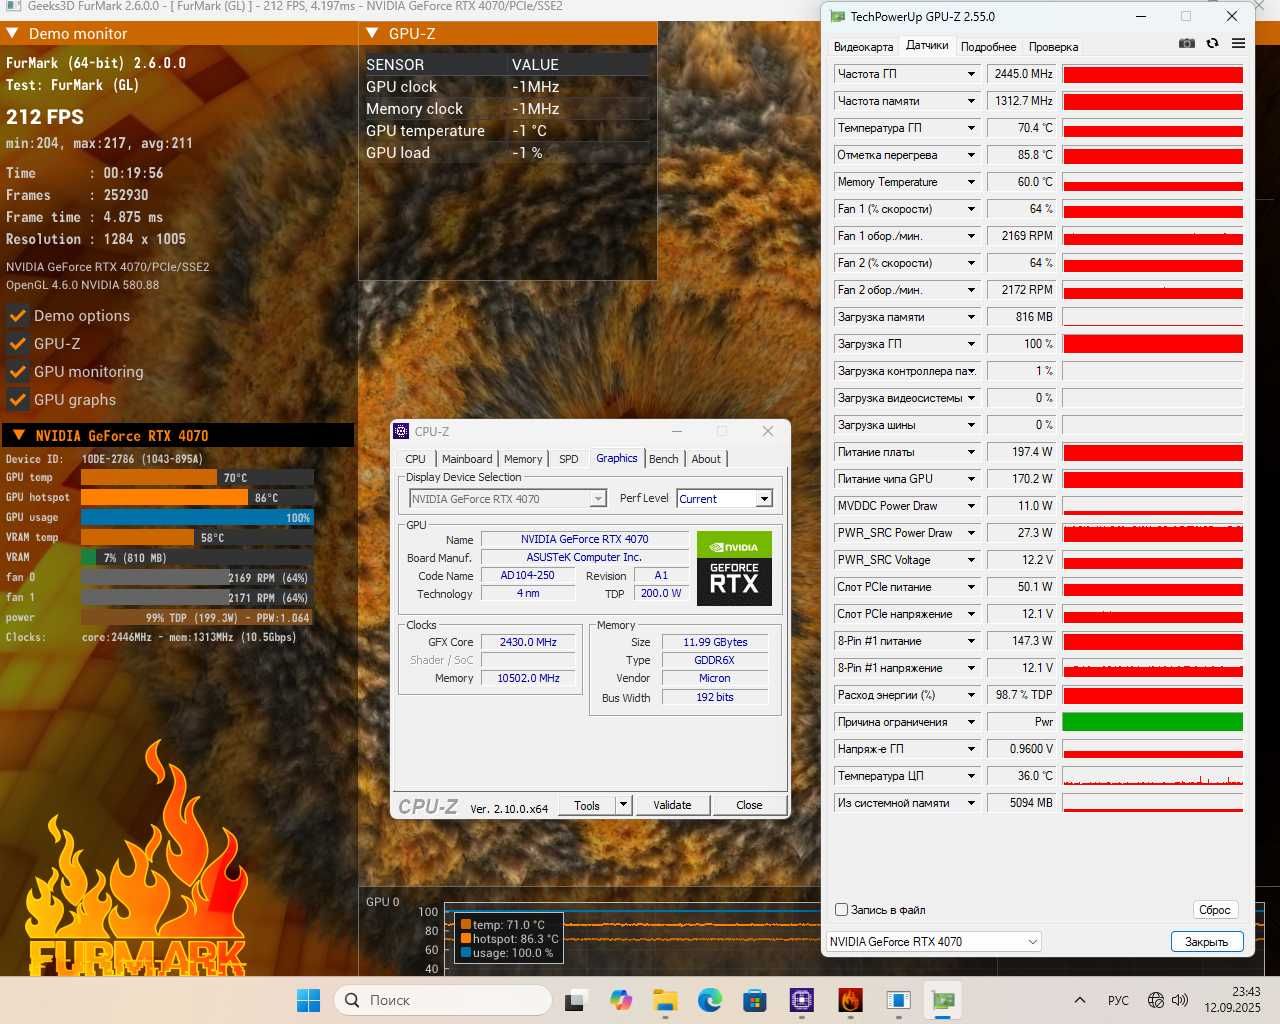Switch to the CPU tab in CPU-Z

415,459
